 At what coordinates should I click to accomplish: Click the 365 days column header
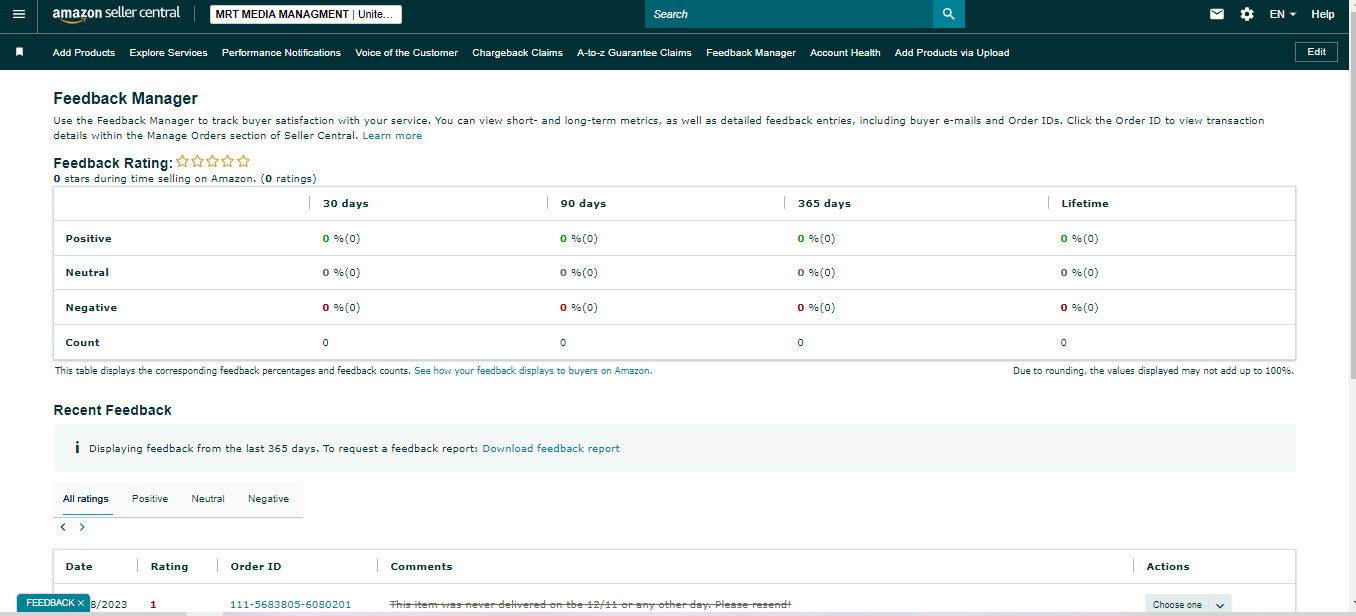tap(824, 203)
